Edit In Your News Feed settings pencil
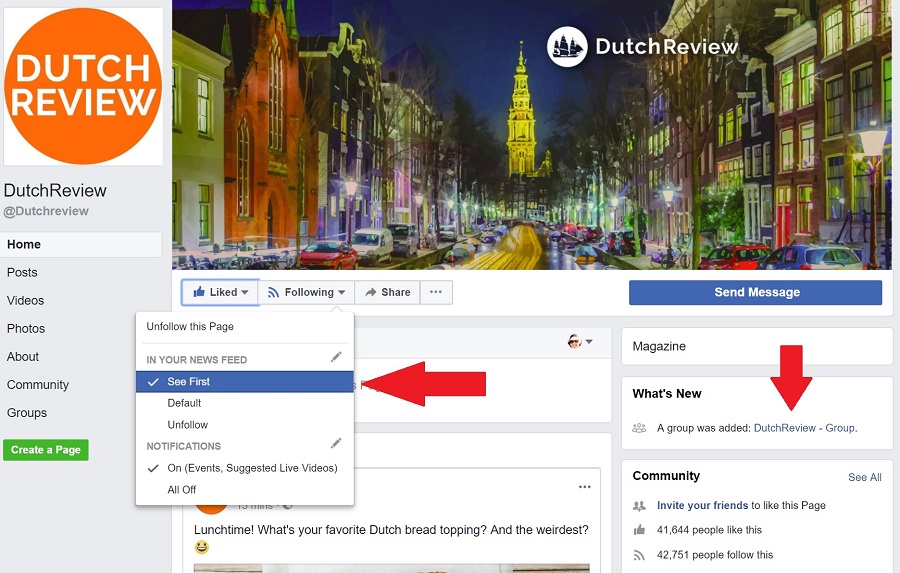900x573 pixels. (x=336, y=357)
